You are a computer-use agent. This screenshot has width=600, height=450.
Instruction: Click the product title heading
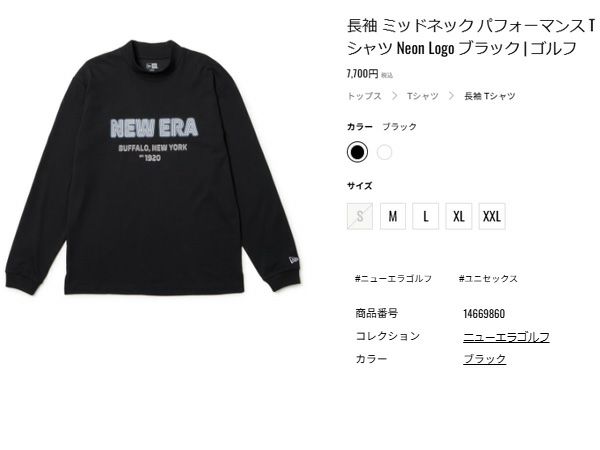click(471, 37)
